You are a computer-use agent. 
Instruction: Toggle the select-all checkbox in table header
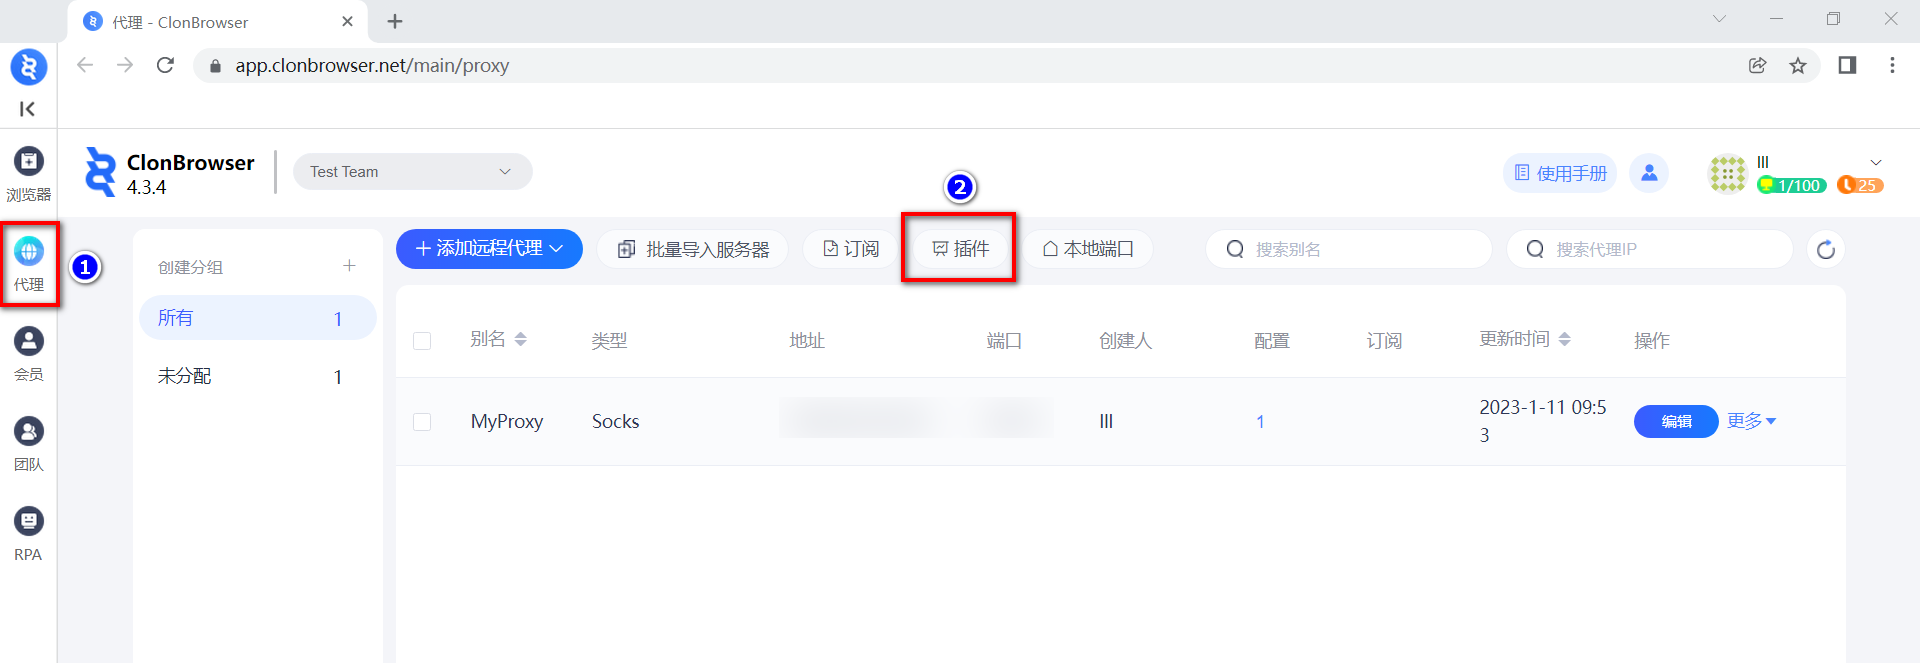point(422,341)
